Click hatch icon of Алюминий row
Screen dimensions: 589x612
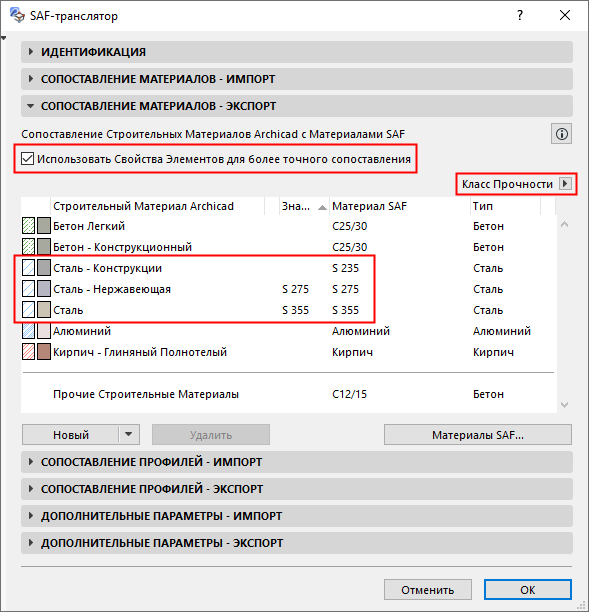[28, 331]
